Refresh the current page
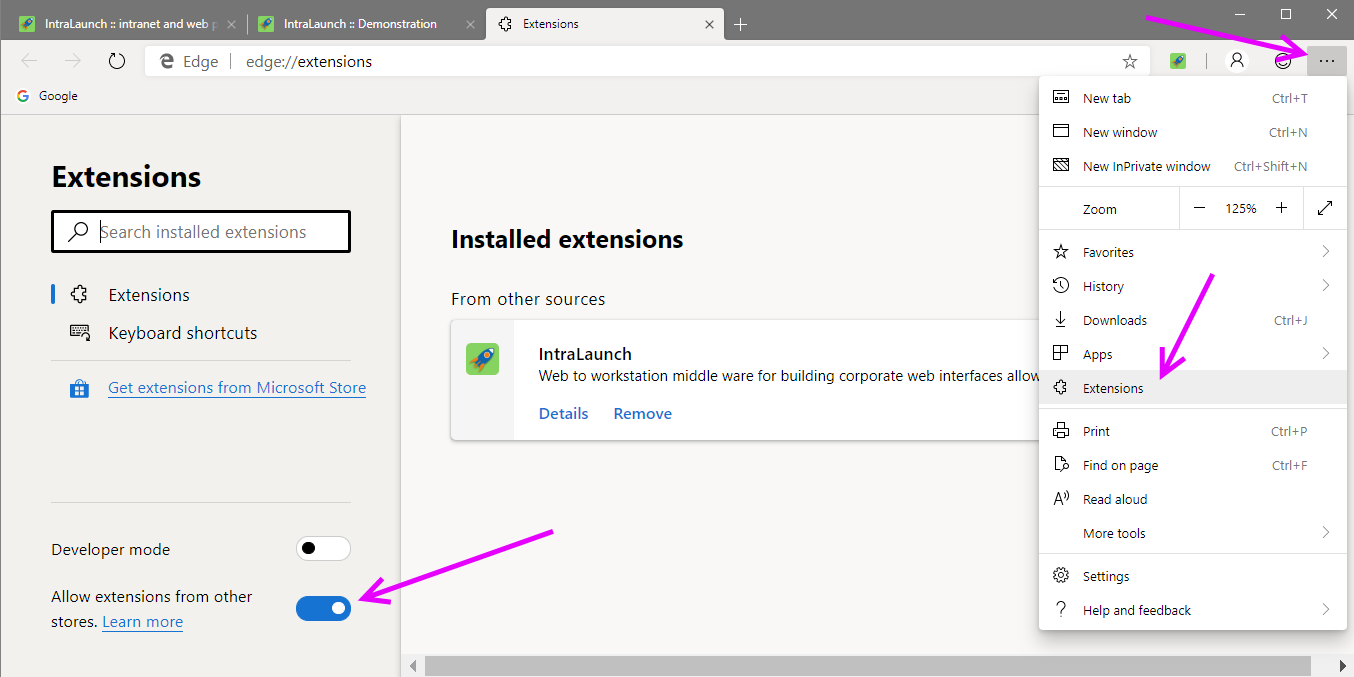Viewport: 1354px width, 677px height. click(117, 61)
